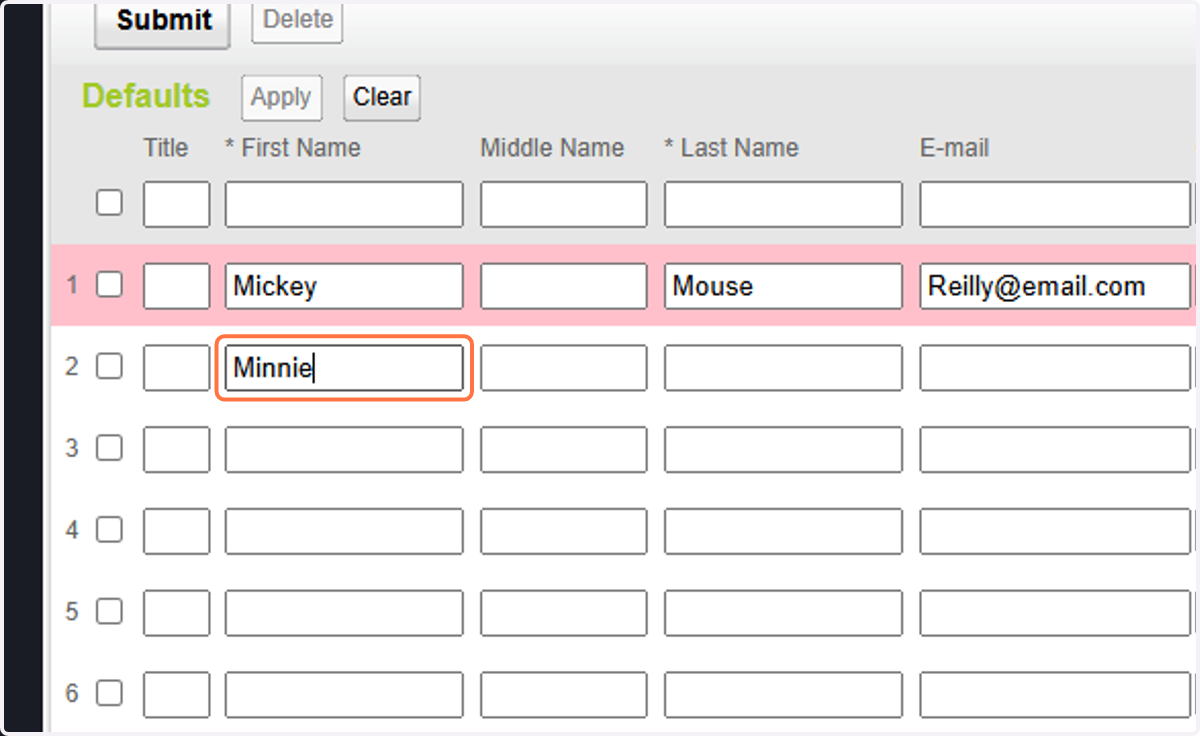Focus the defaults row Middle Name field
1200x736 pixels.
pos(564,205)
